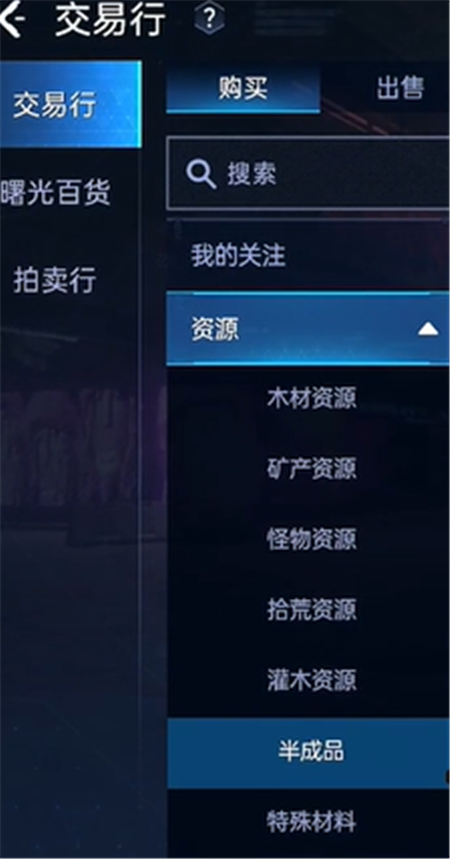The image size is (450, 859).
Task: Choose the 木材资源 subcategory
Action: point(312,398)
